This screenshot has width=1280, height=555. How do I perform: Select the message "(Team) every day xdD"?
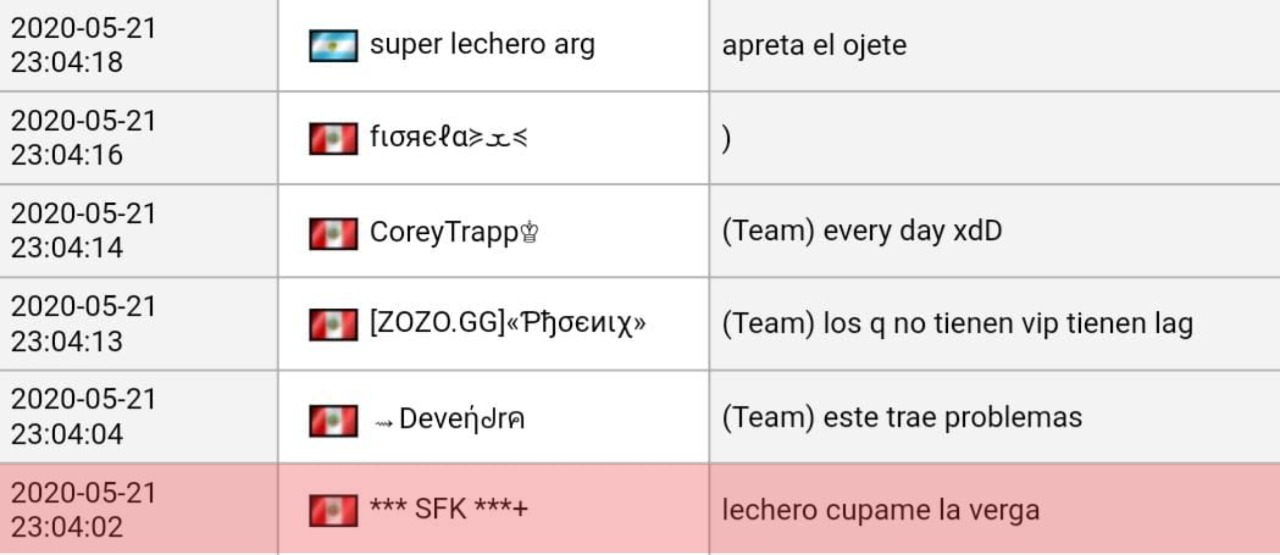pos(861,232)
